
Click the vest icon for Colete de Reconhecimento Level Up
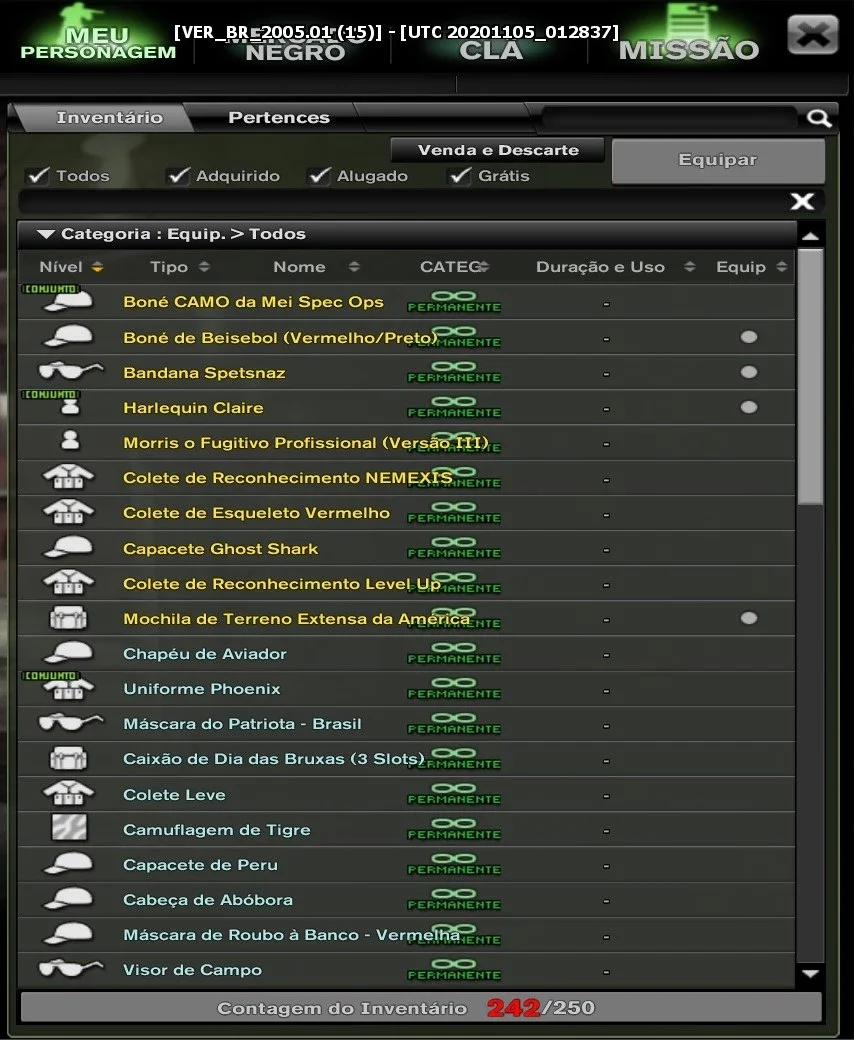coord(68,582)
